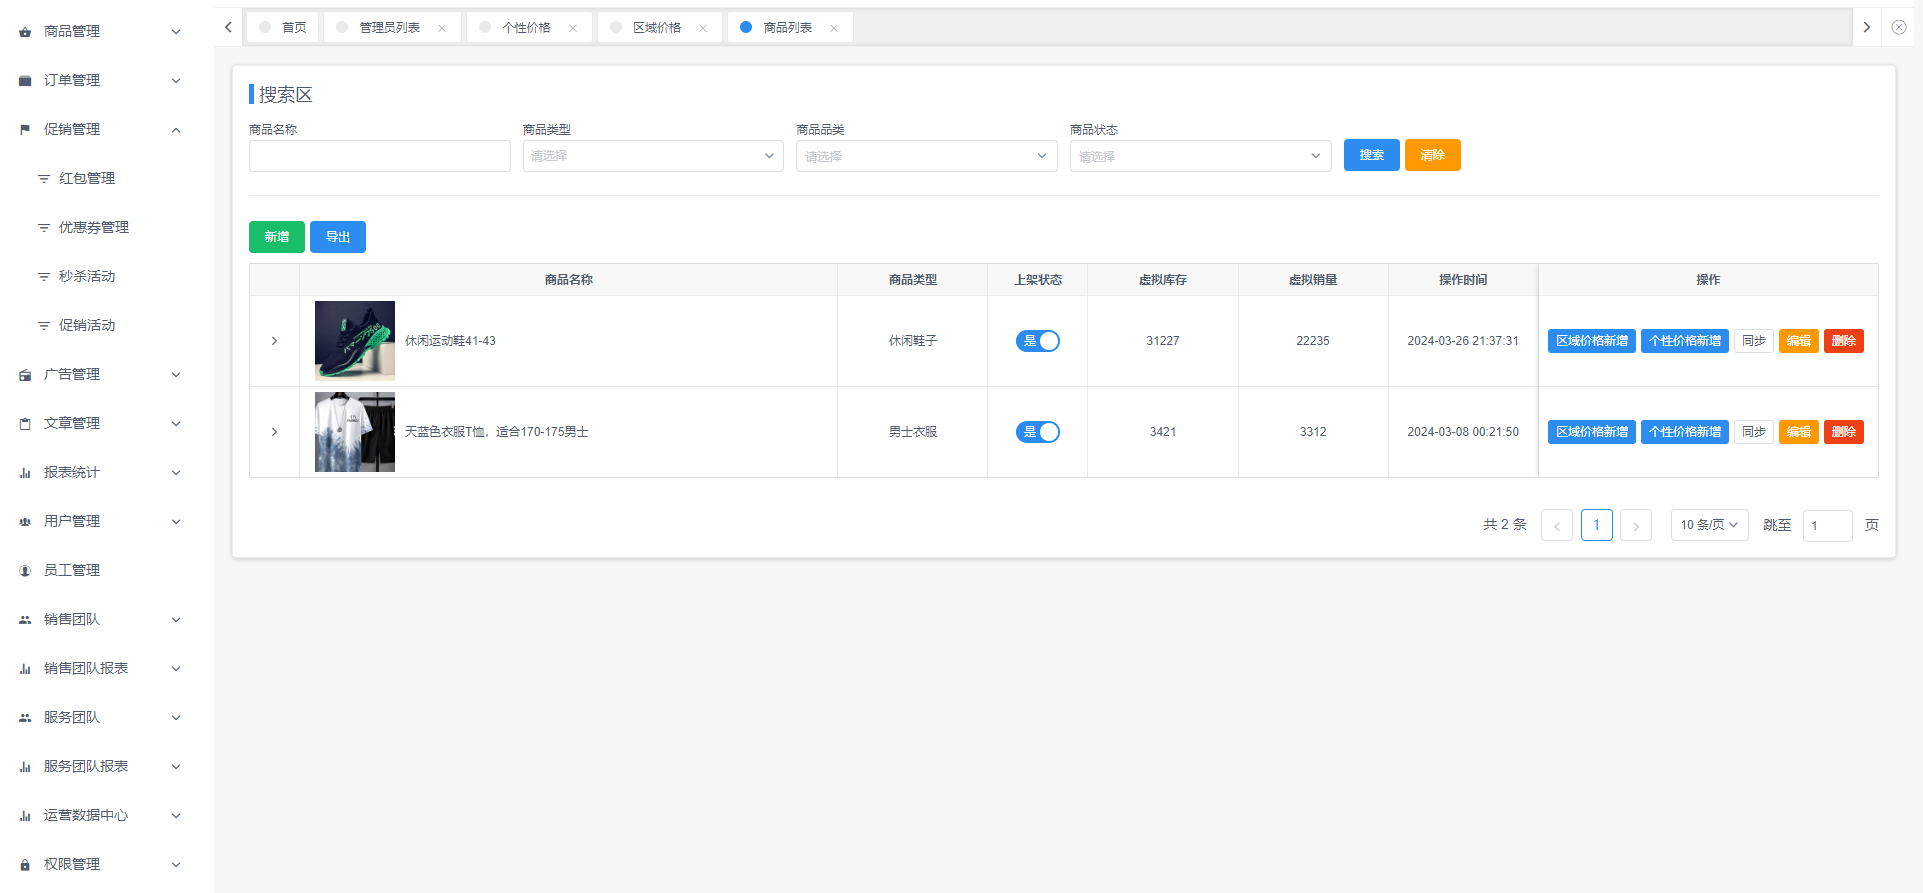Switch to the 首页 tab
This screenshot has height=893, width=1923.
click(x=283, y=28)
